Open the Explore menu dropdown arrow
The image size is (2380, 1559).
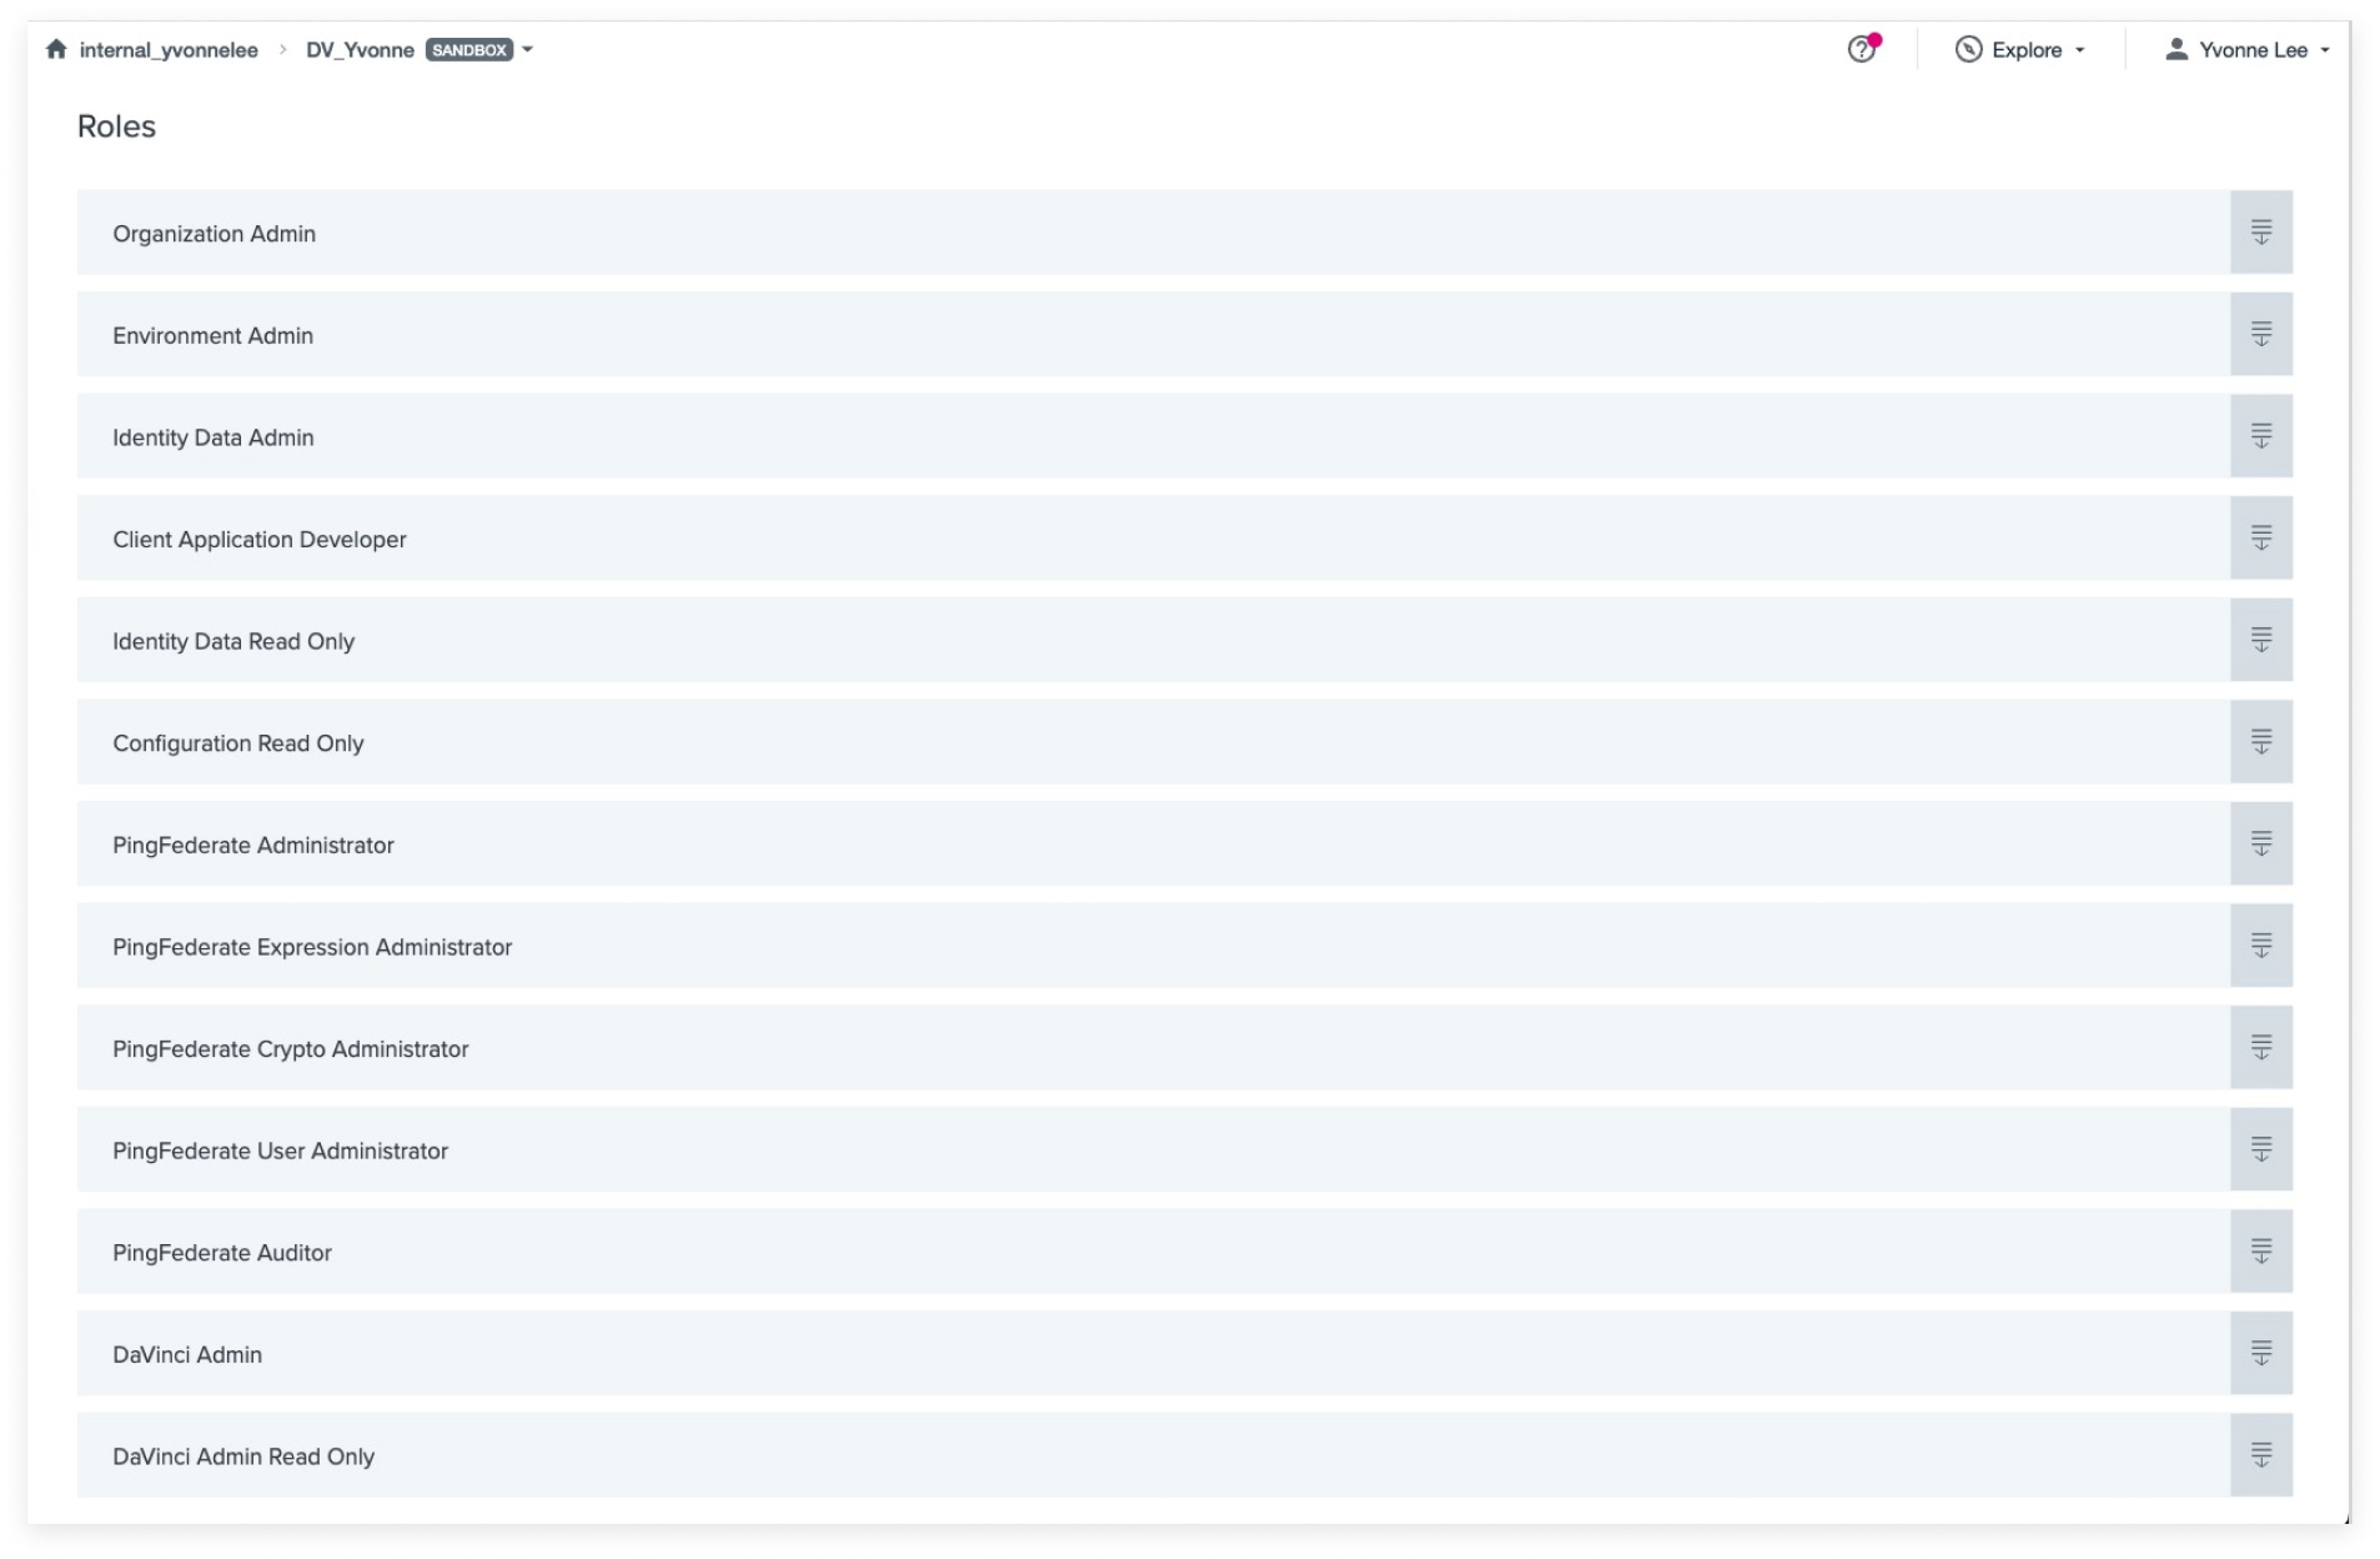tap(2079, 50)
